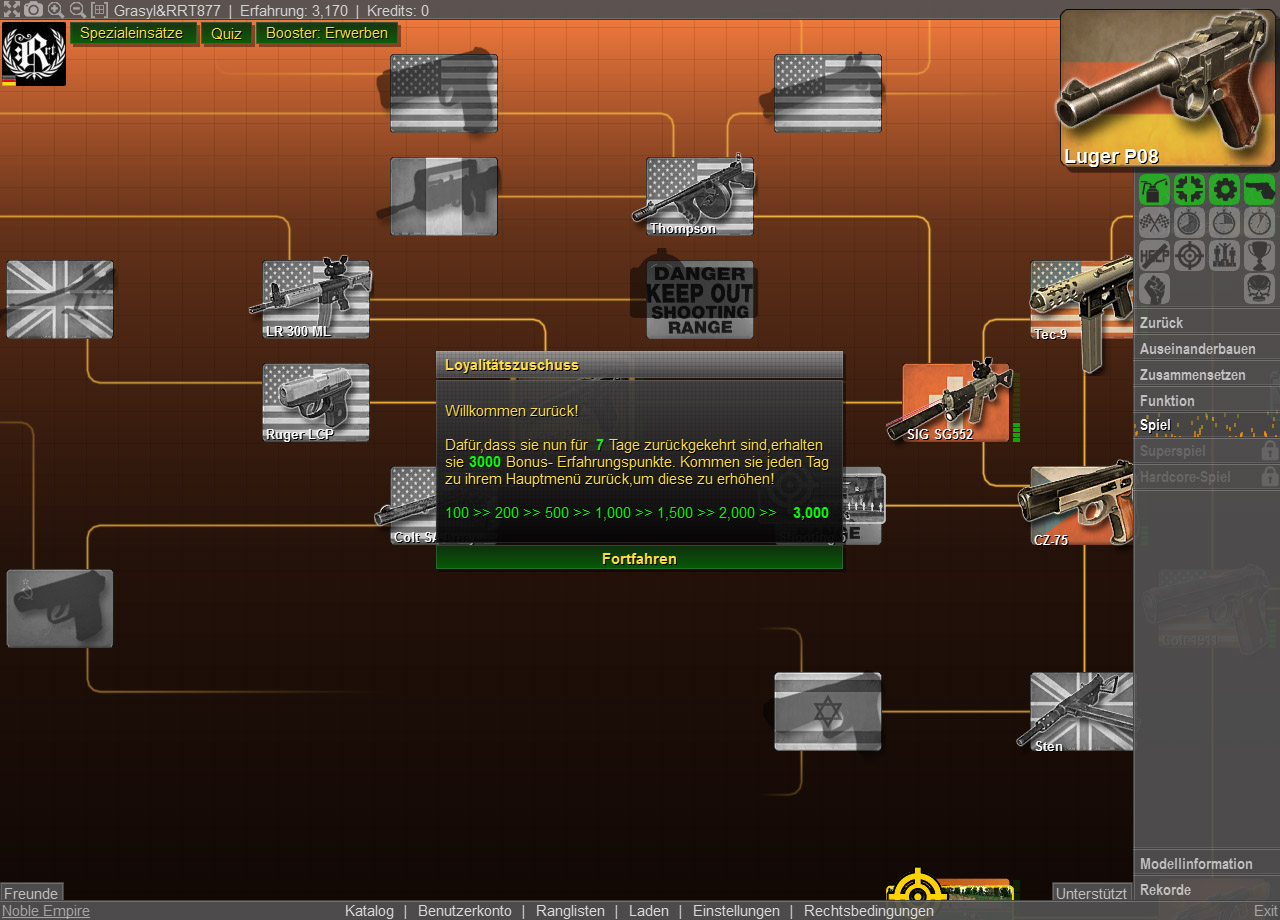Open Spezialeinsätze
This screenshot has width=1280, height=920.
click(x=132, y=33)
